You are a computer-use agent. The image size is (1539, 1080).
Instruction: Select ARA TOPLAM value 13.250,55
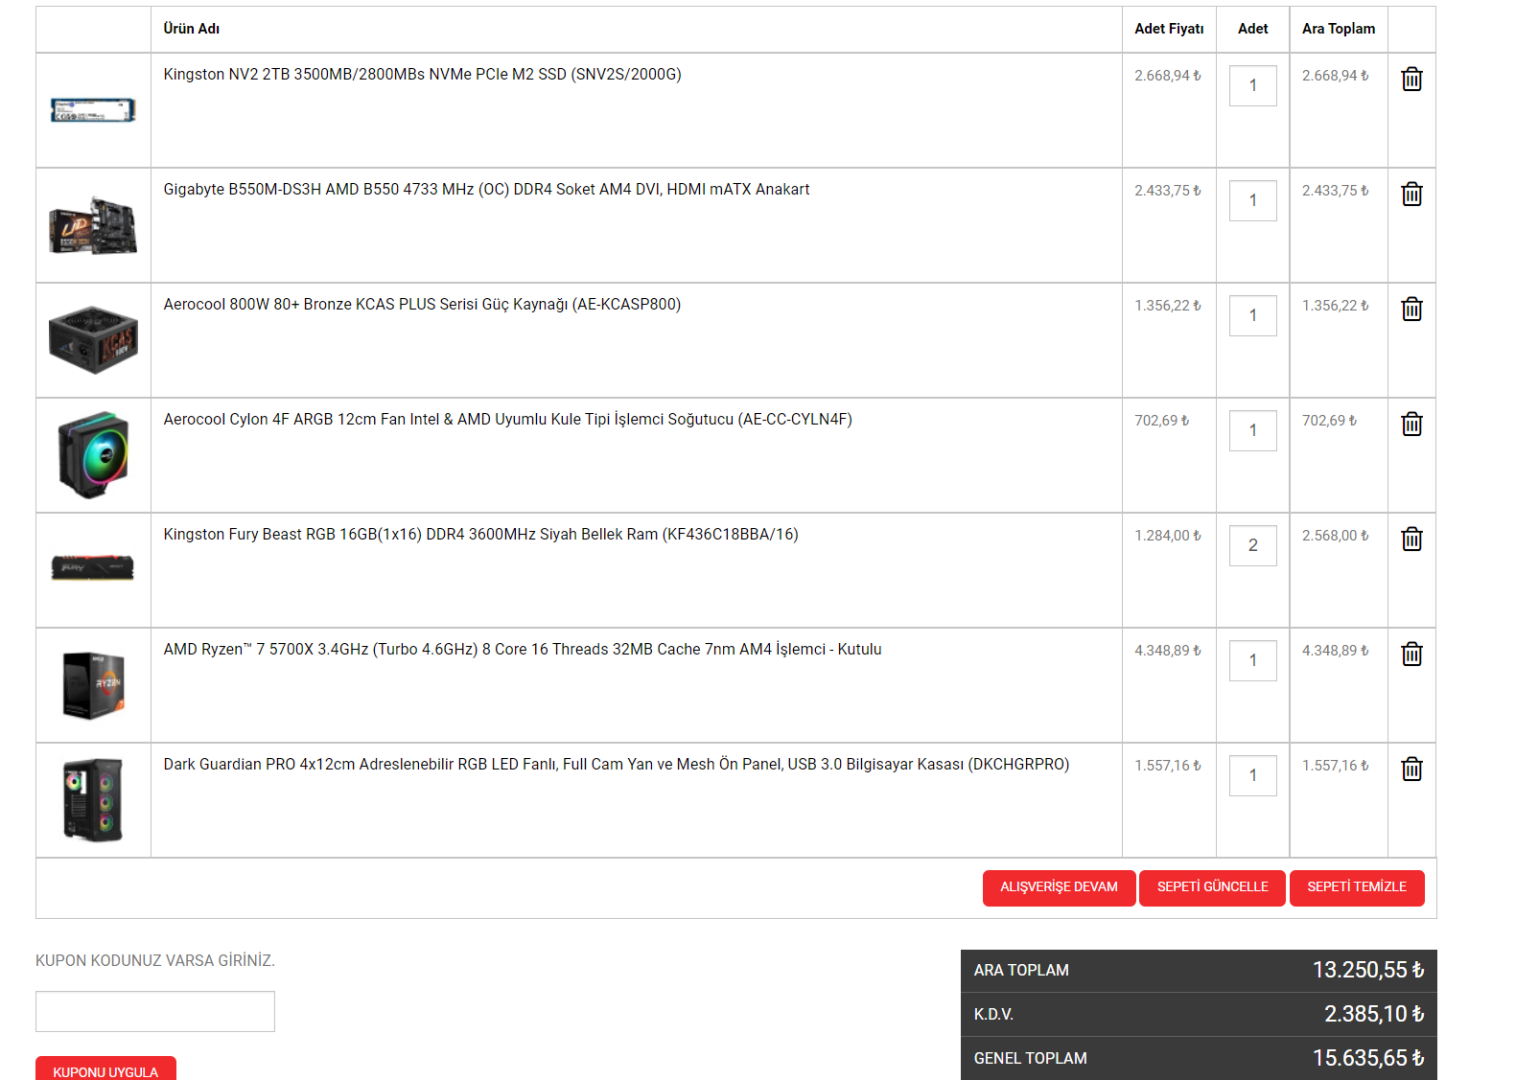coord(1368,970)
